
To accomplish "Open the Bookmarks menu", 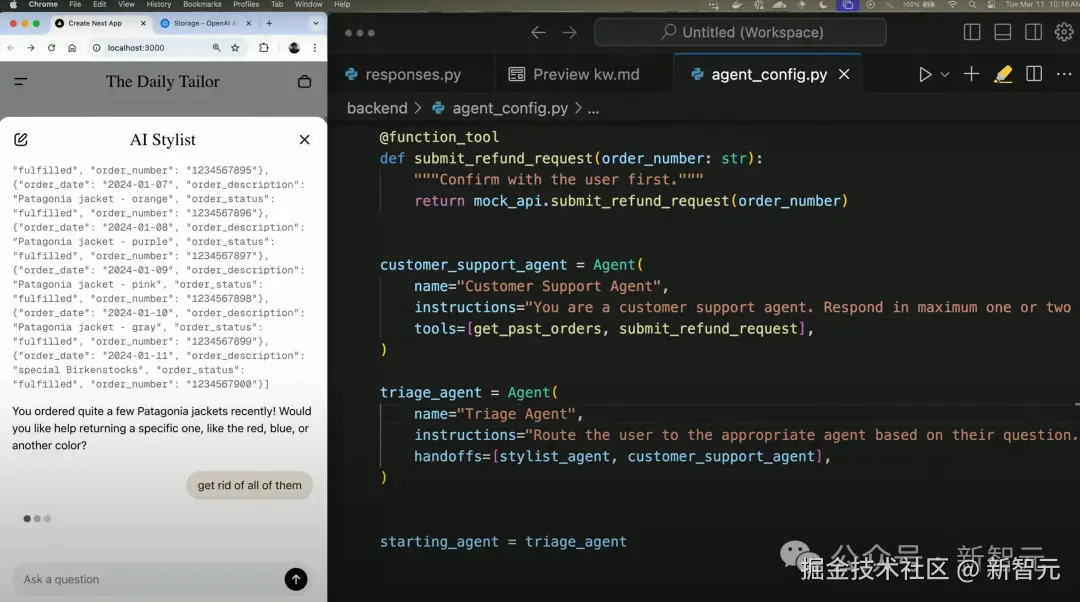I will point(202,4).
